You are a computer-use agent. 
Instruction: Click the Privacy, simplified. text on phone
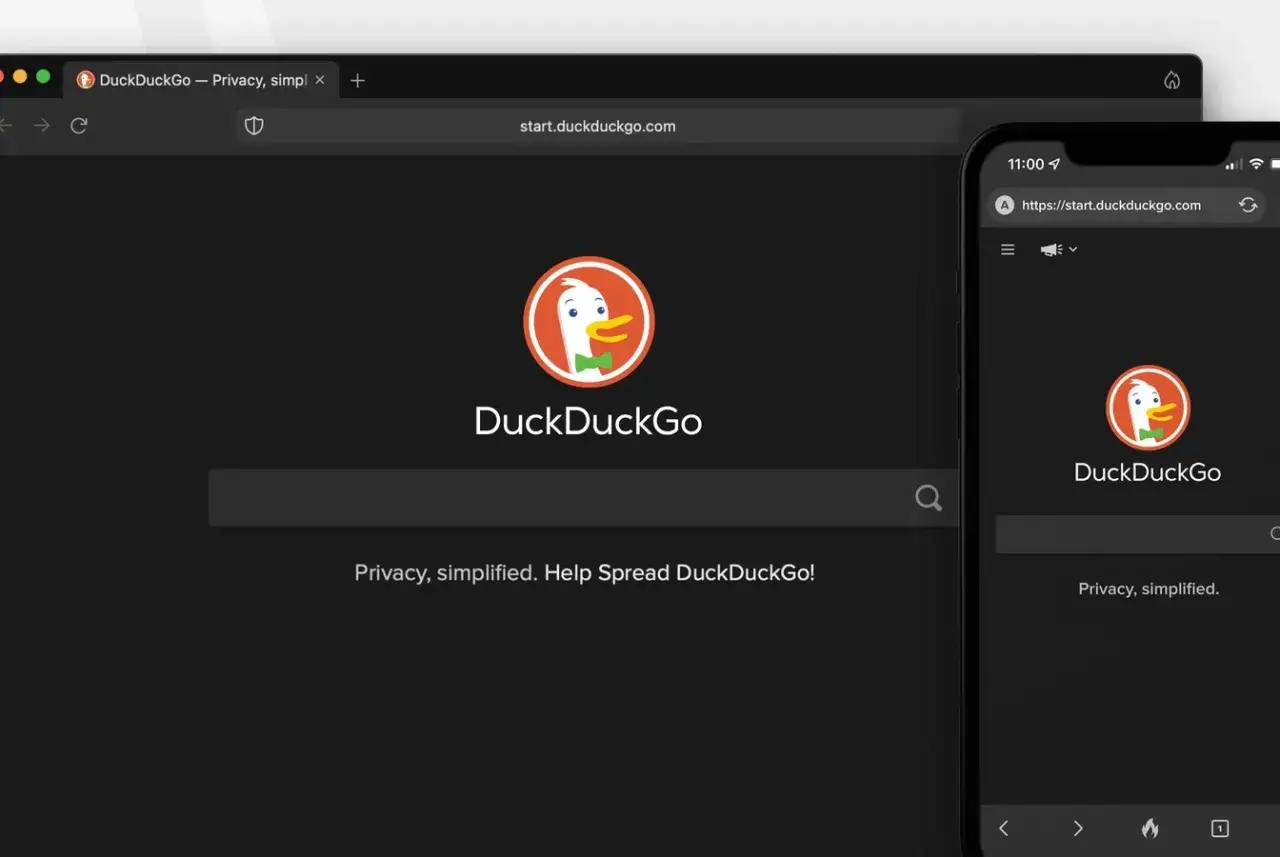[x=1148, y=589]
